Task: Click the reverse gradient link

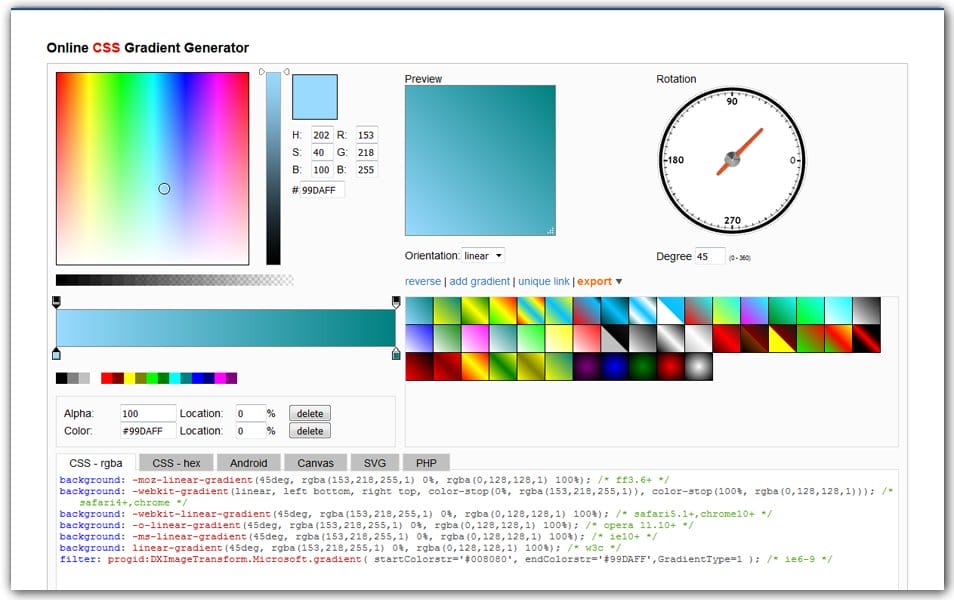Action: point(422,282)
